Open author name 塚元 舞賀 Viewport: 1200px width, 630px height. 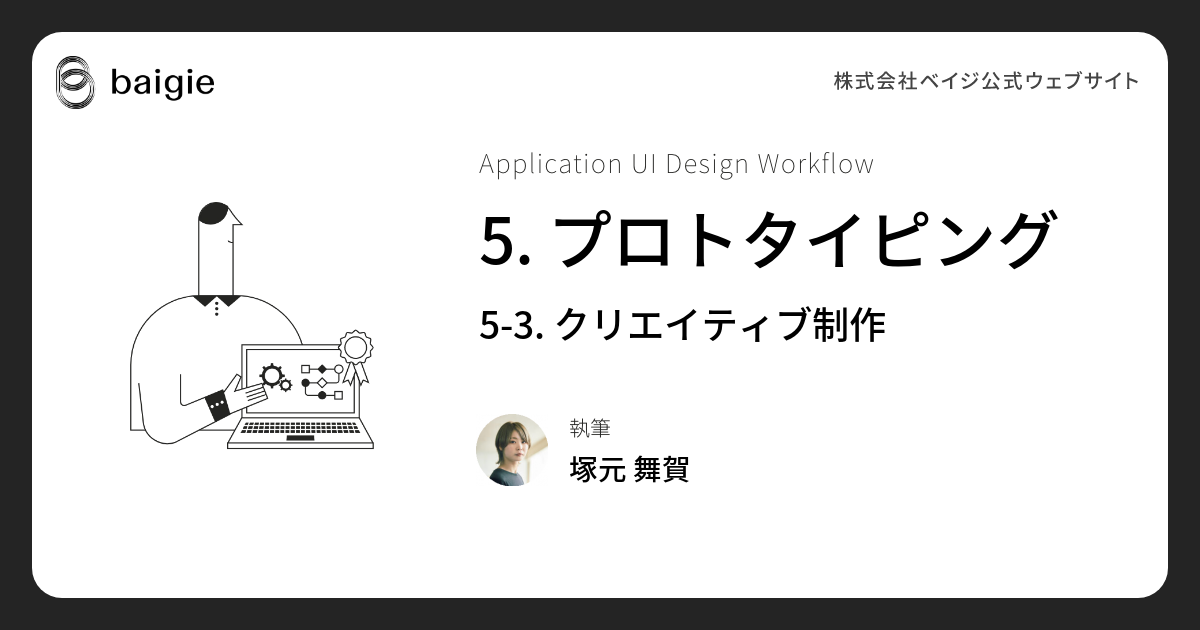[x=629, y=468]
